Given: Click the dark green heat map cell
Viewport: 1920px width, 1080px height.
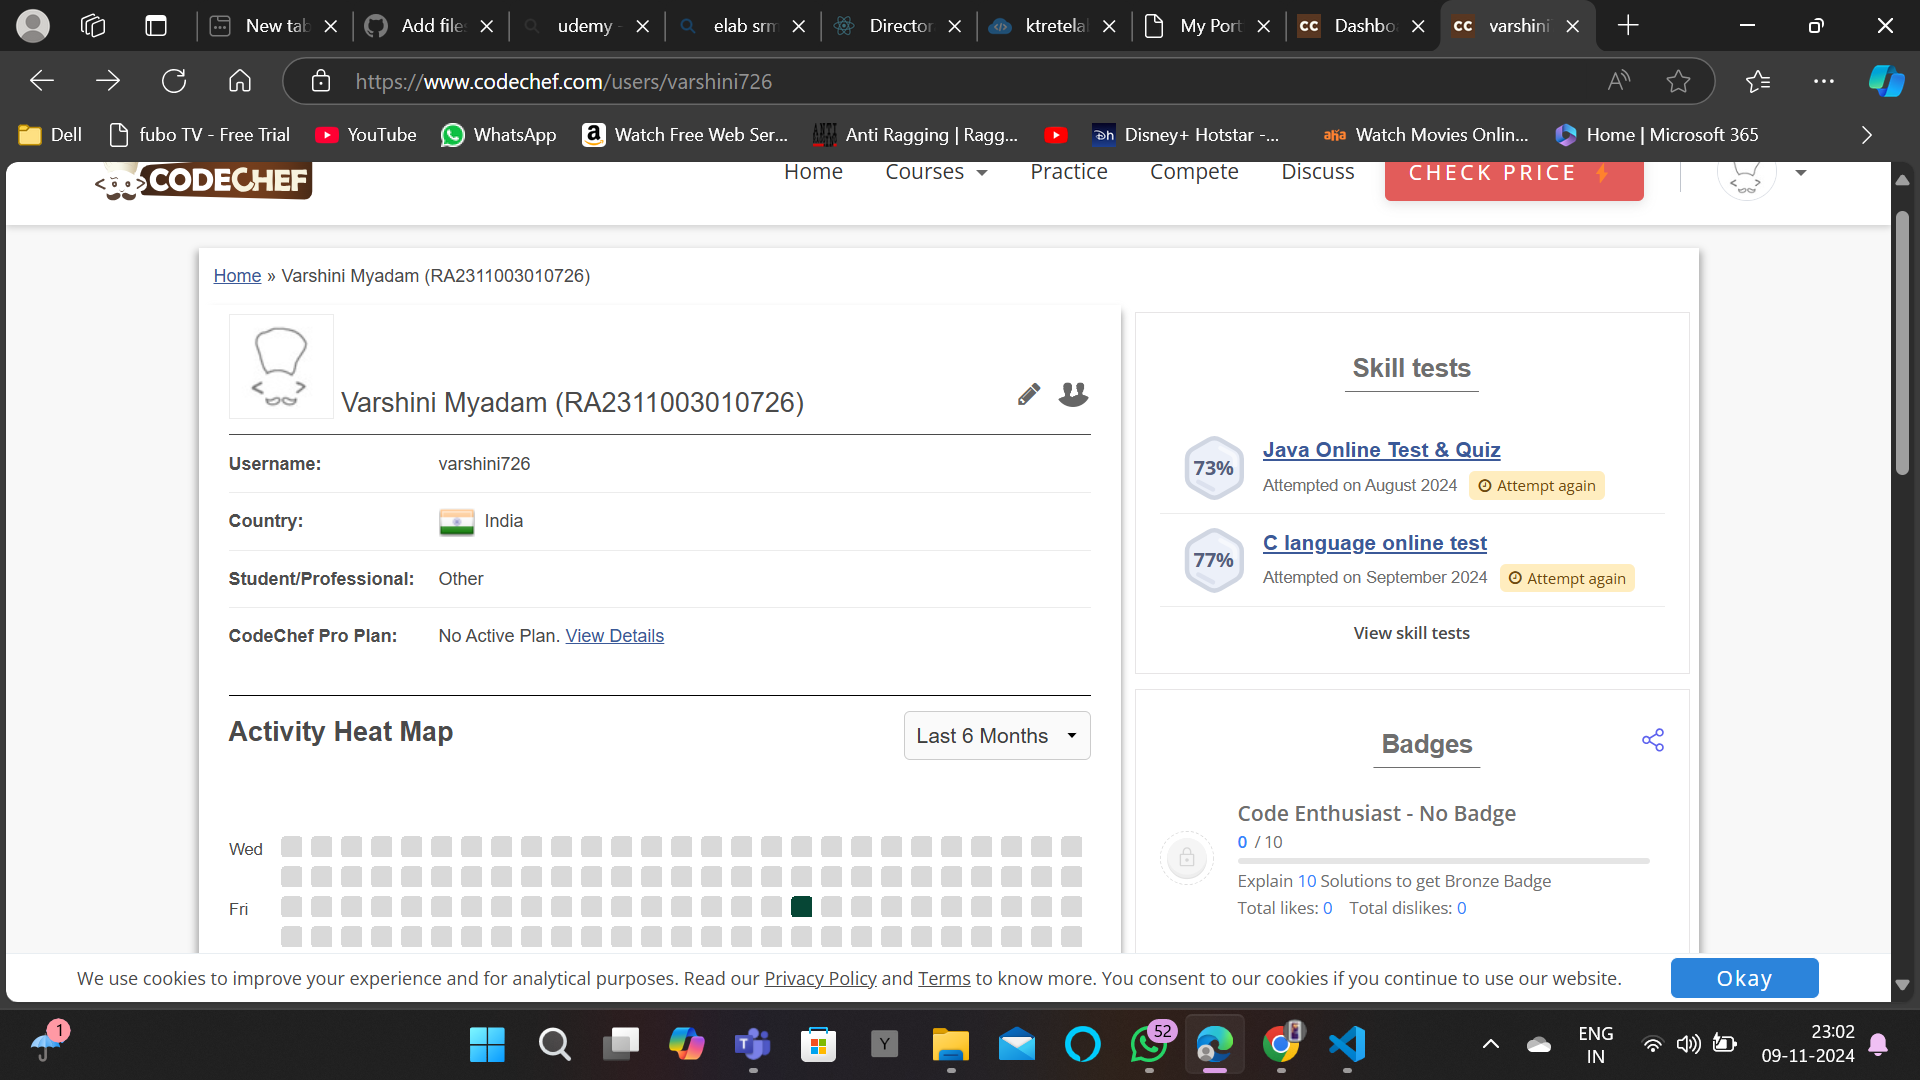Looking at the screenshot, I should (801, 907).
